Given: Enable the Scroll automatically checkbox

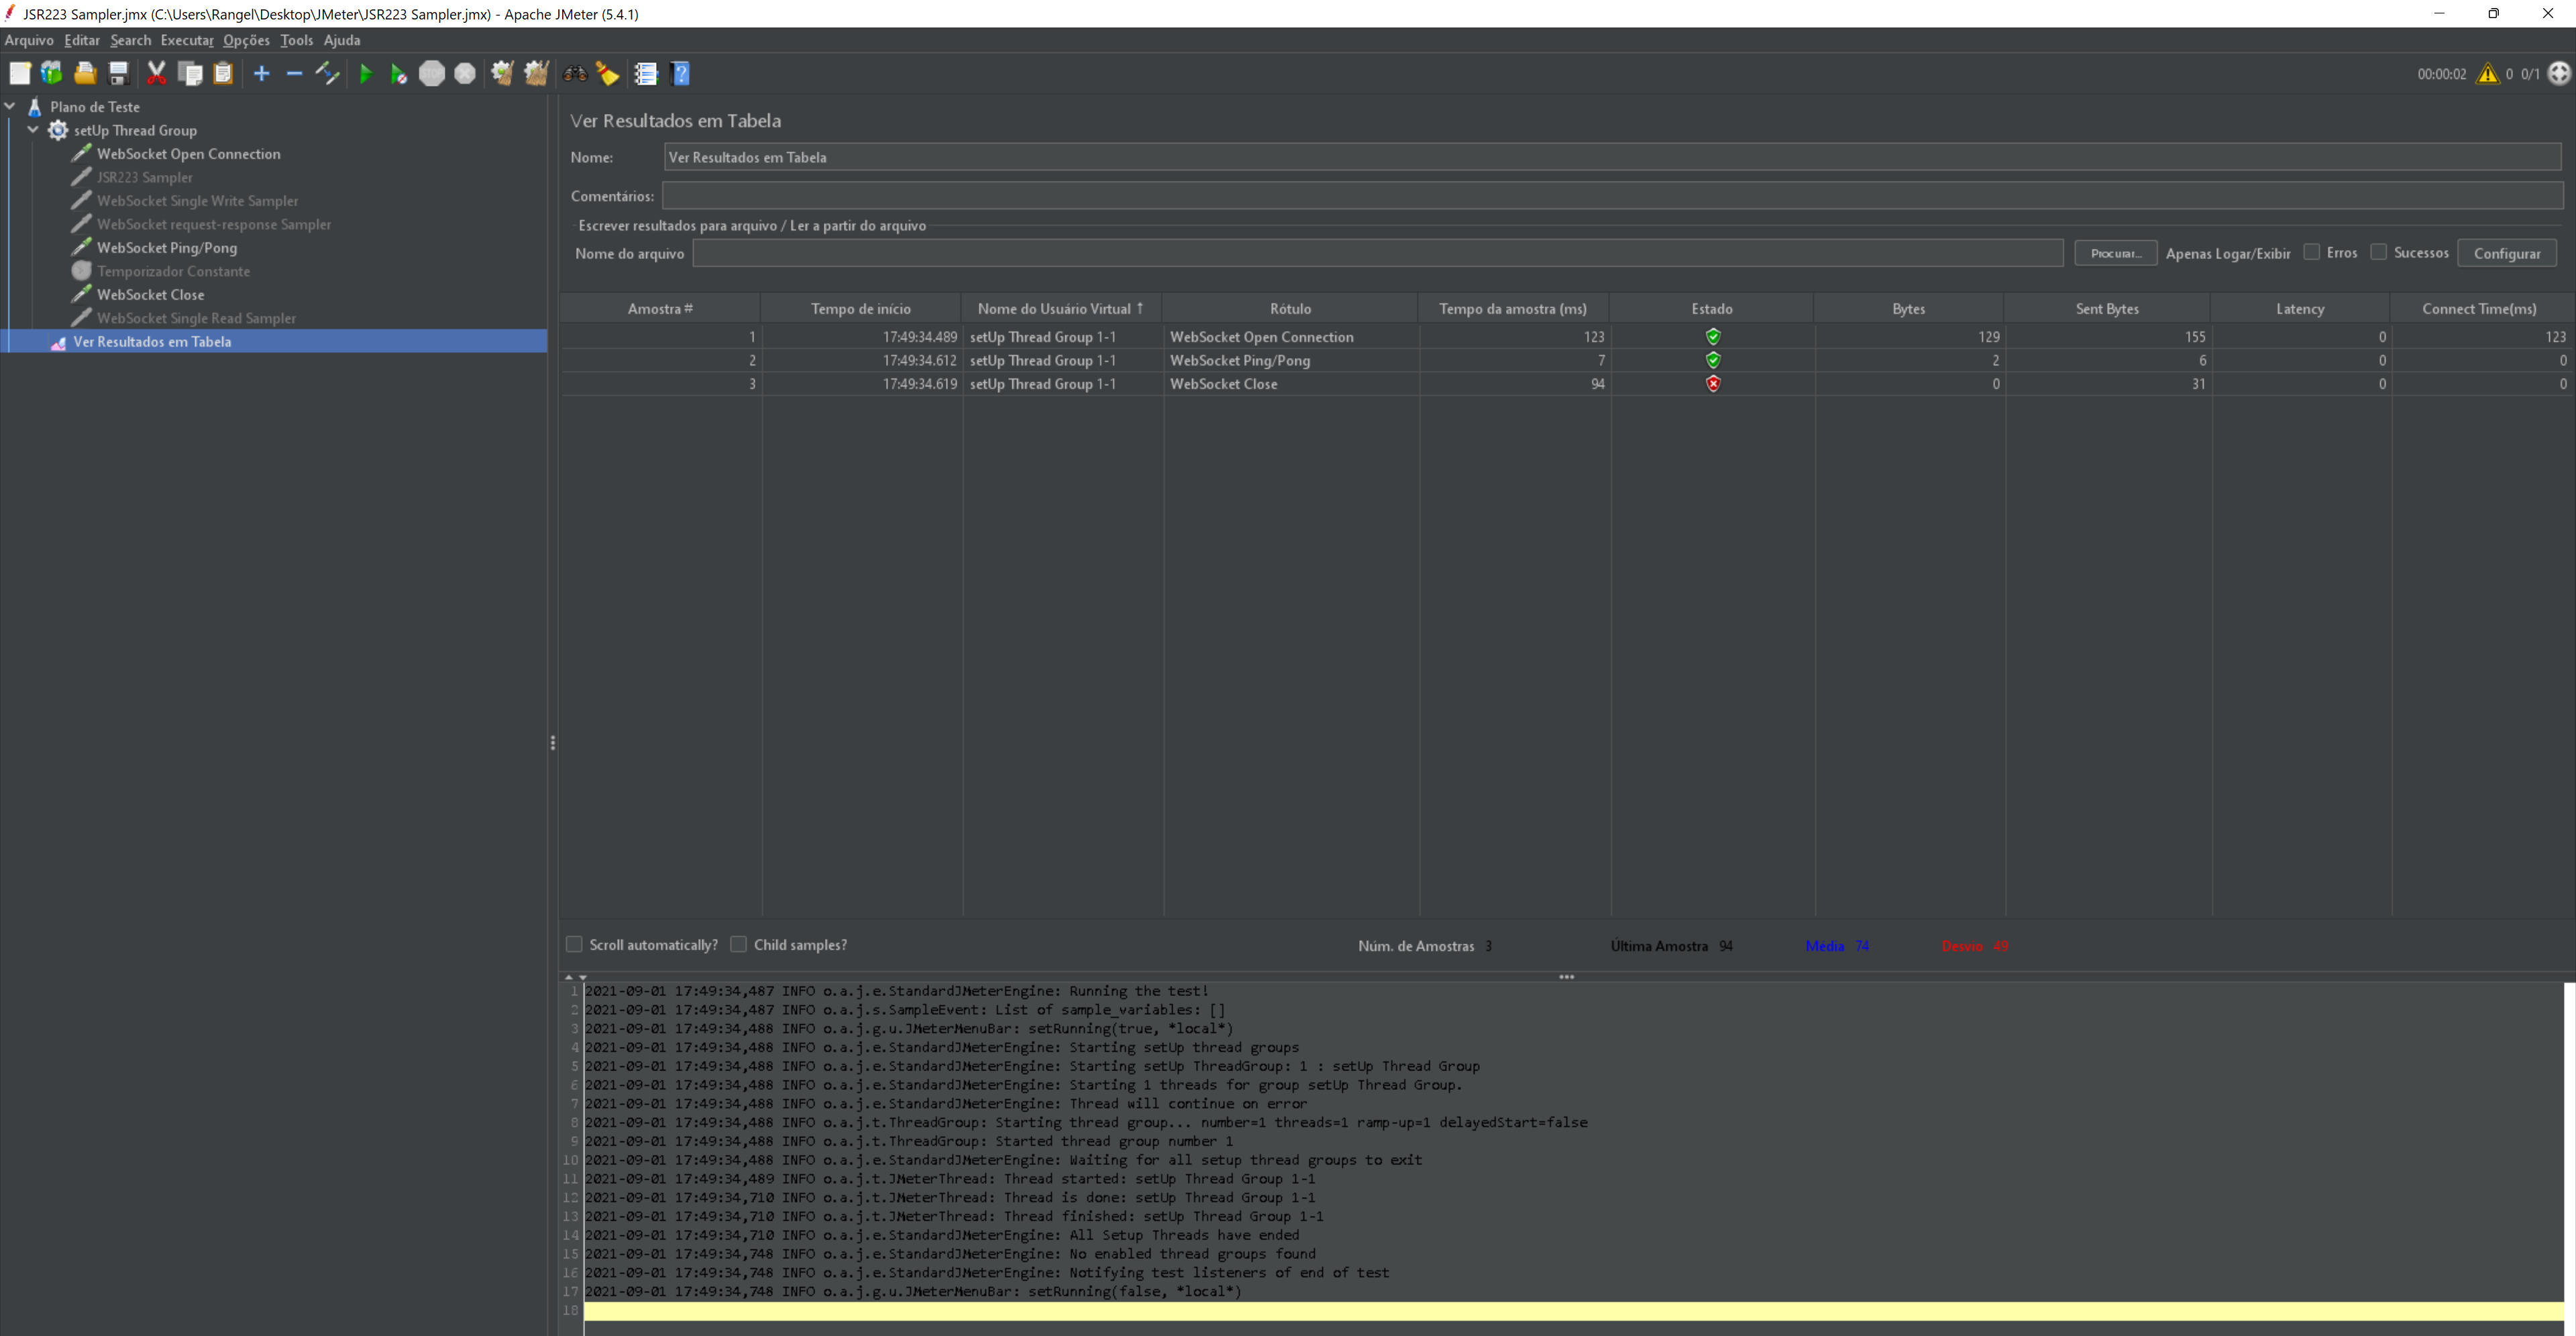Looking at the screenshot, I should [575, 944].
